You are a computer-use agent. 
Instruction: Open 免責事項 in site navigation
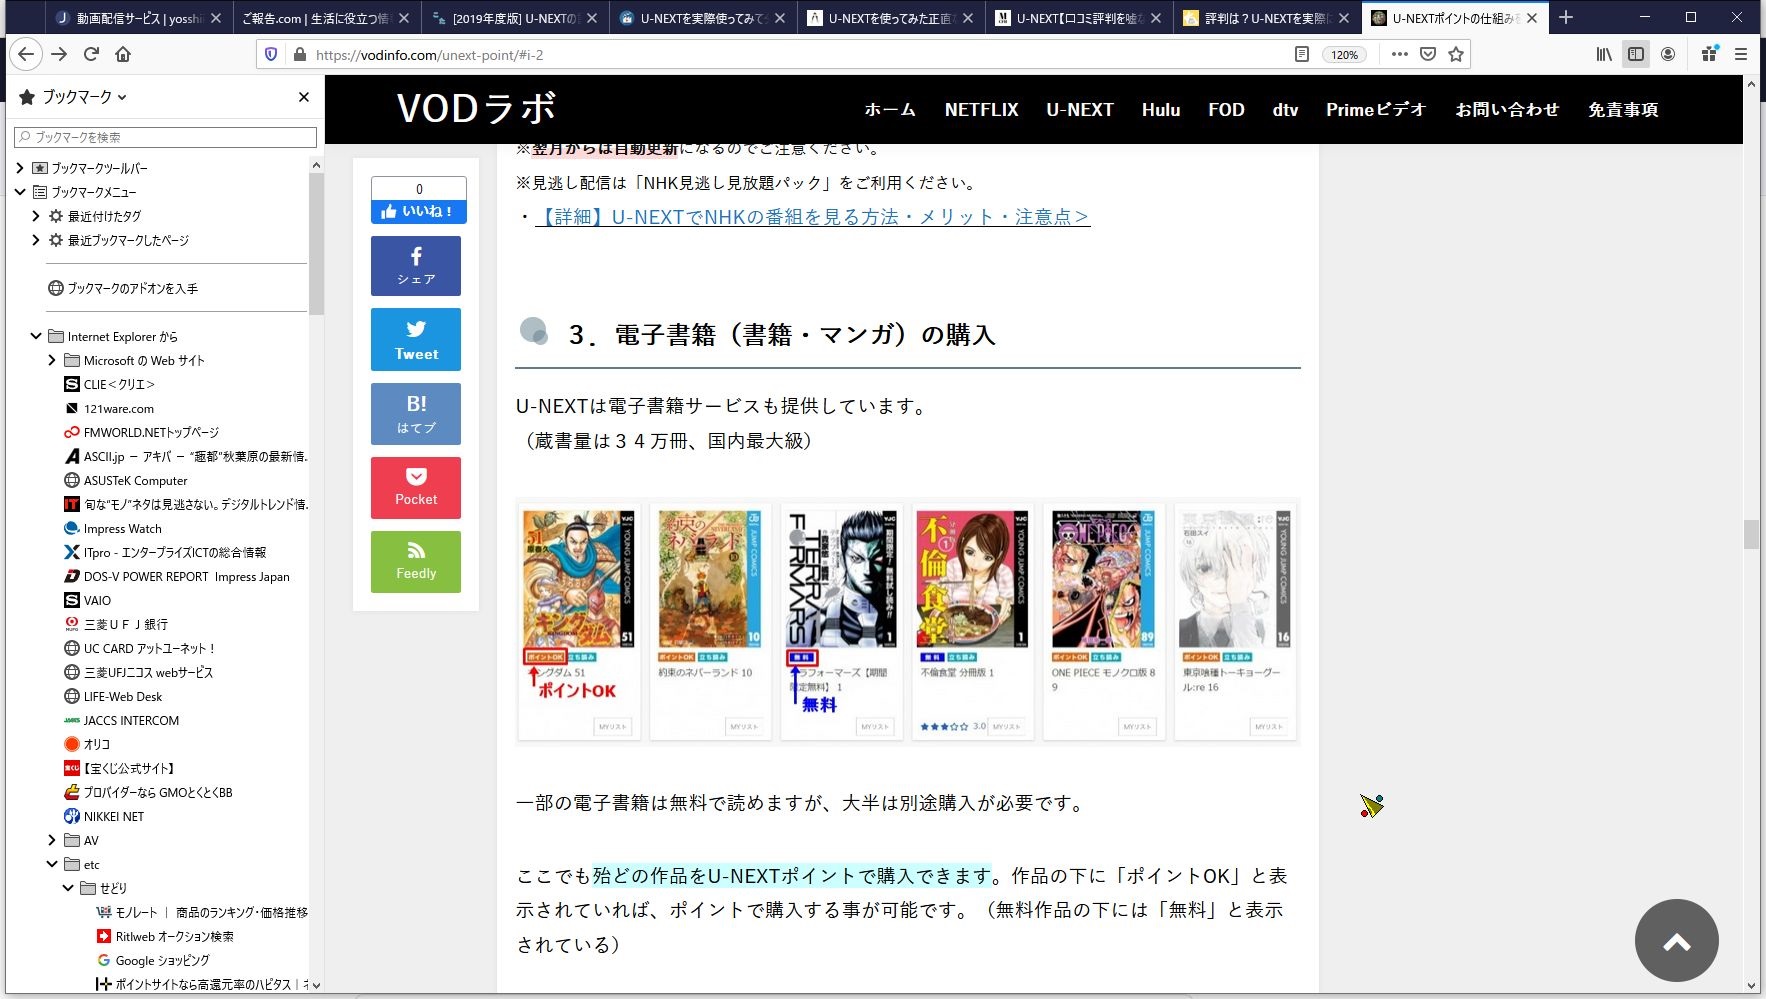1623,110
